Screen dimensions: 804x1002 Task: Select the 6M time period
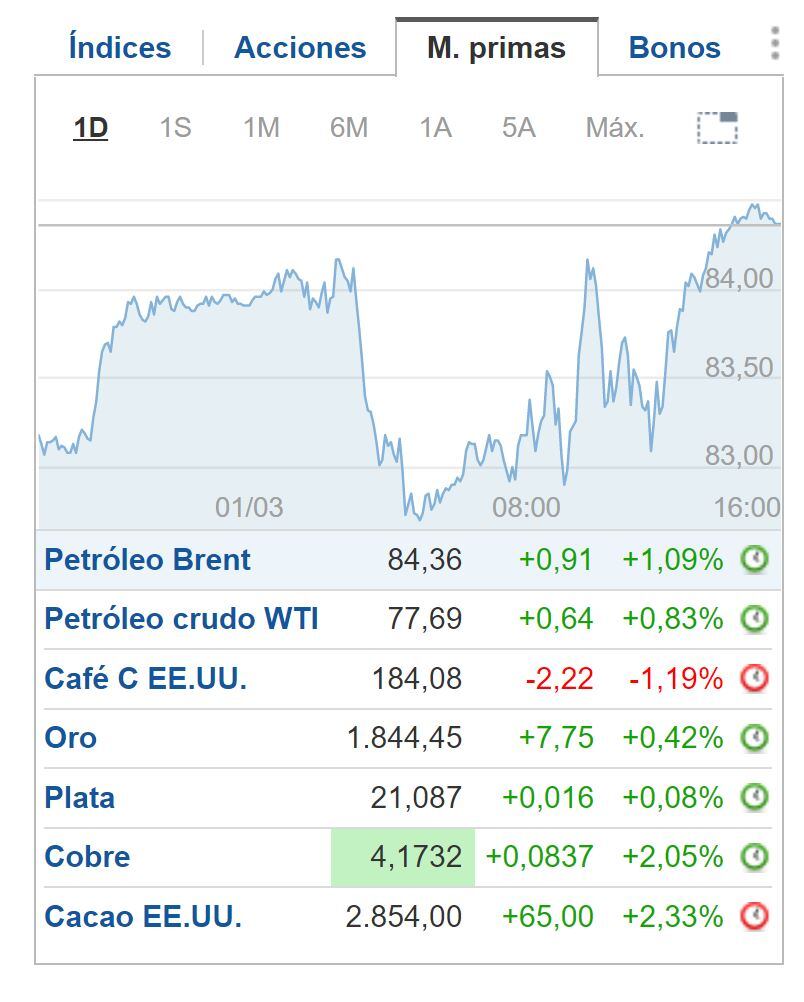pos(349,128)
